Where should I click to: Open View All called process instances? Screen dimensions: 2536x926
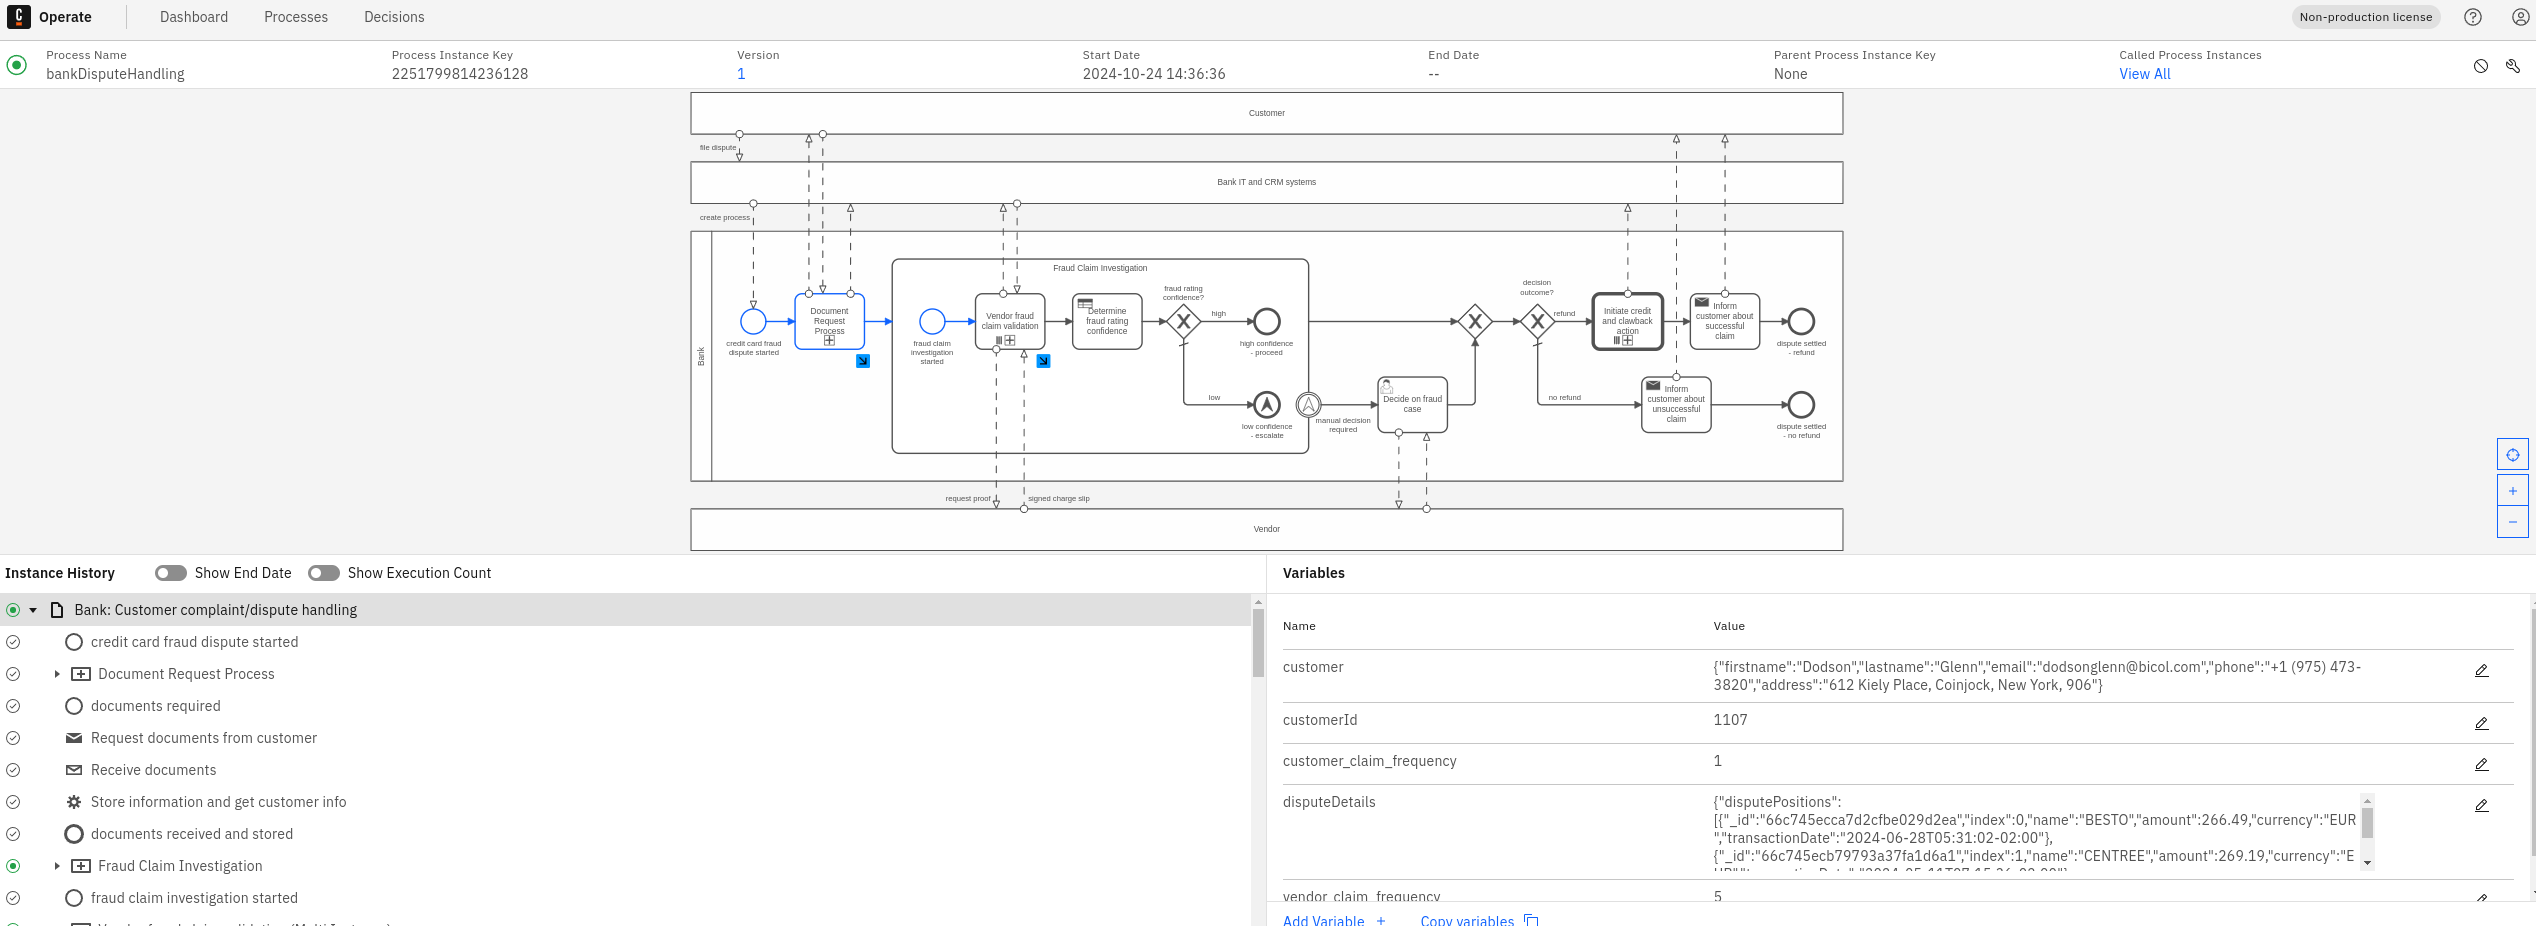[2145, 74]
